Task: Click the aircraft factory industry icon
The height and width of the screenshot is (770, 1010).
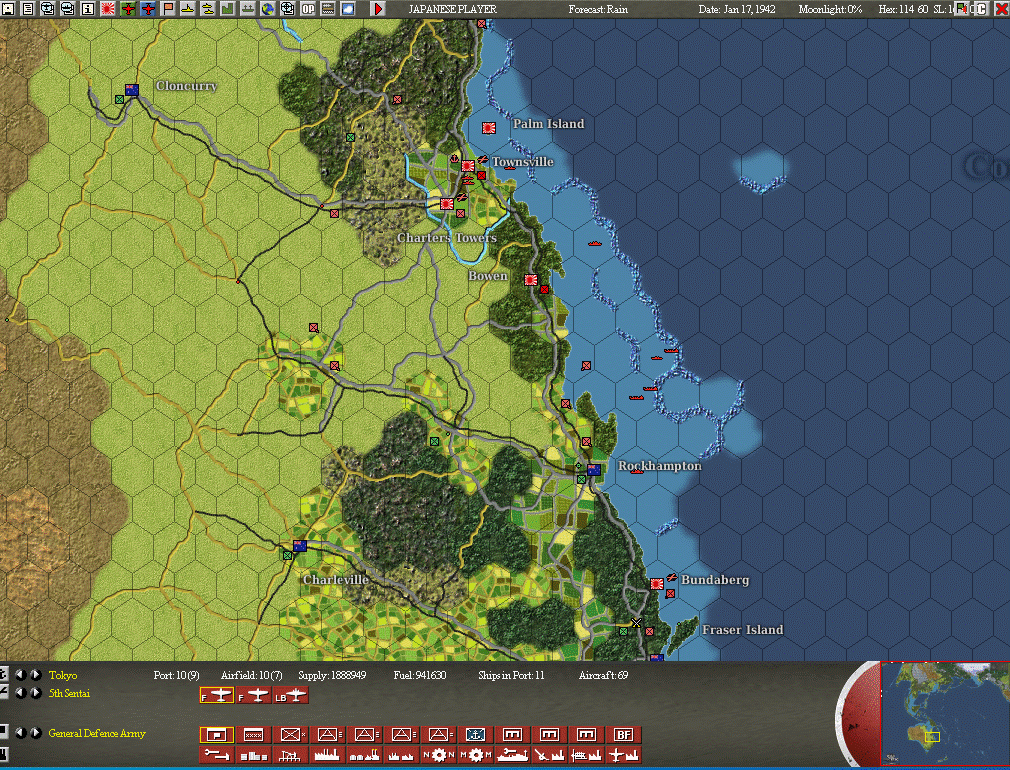Action: (x=623, y=755)
